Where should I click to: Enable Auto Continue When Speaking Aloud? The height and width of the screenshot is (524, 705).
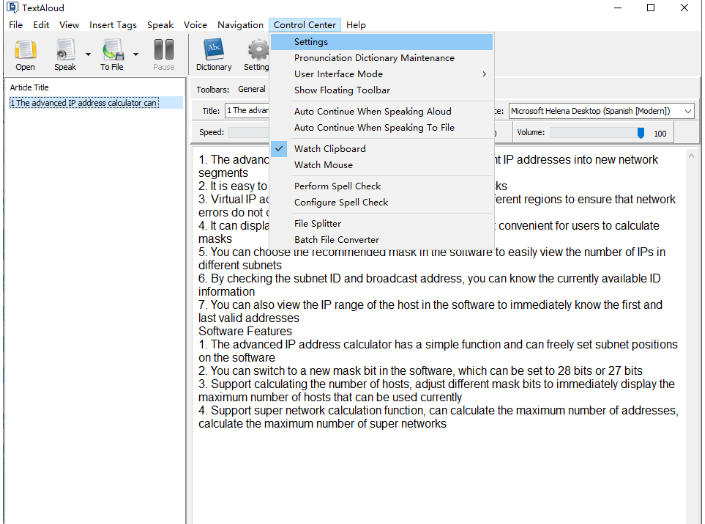(x=372, y=112)
